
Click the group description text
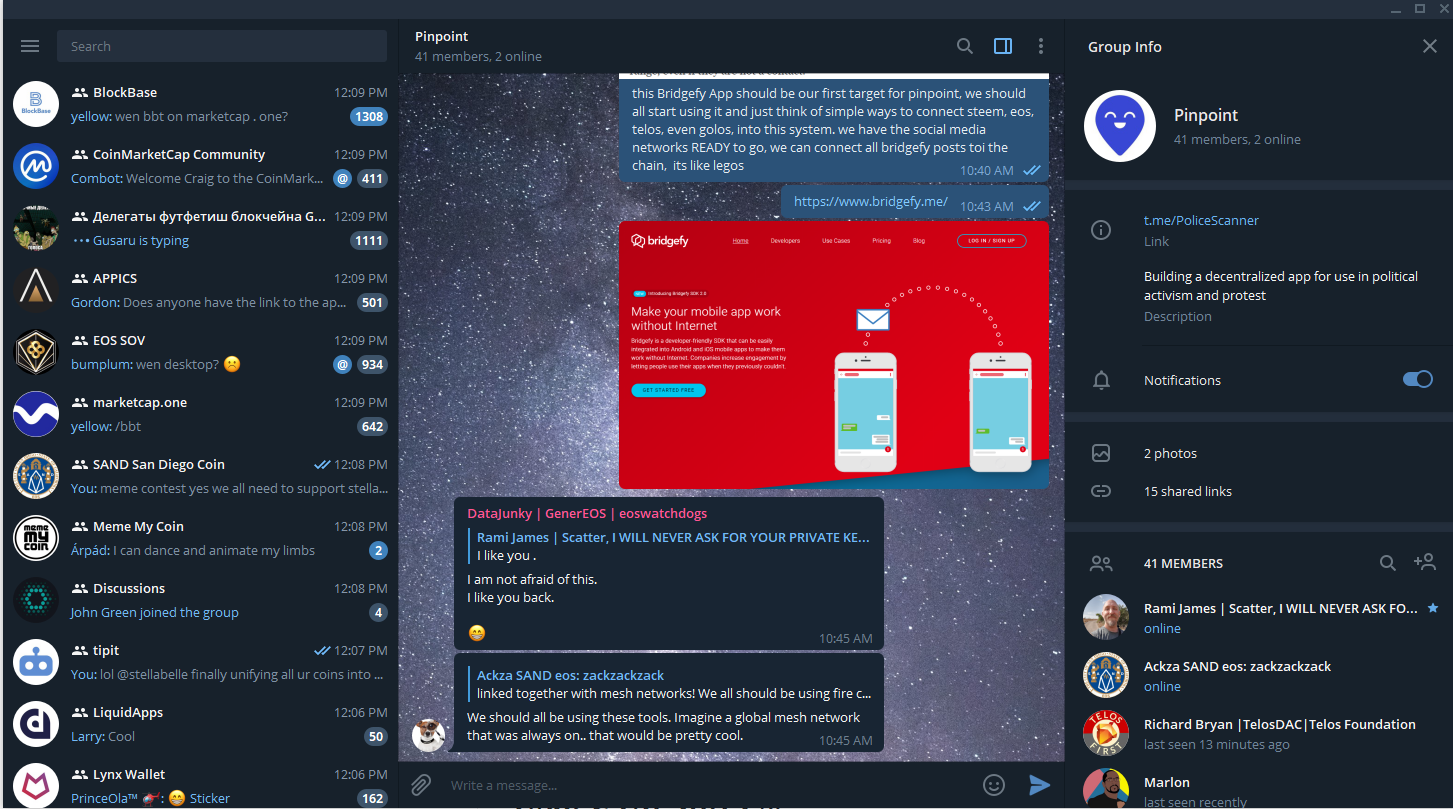1281,286
